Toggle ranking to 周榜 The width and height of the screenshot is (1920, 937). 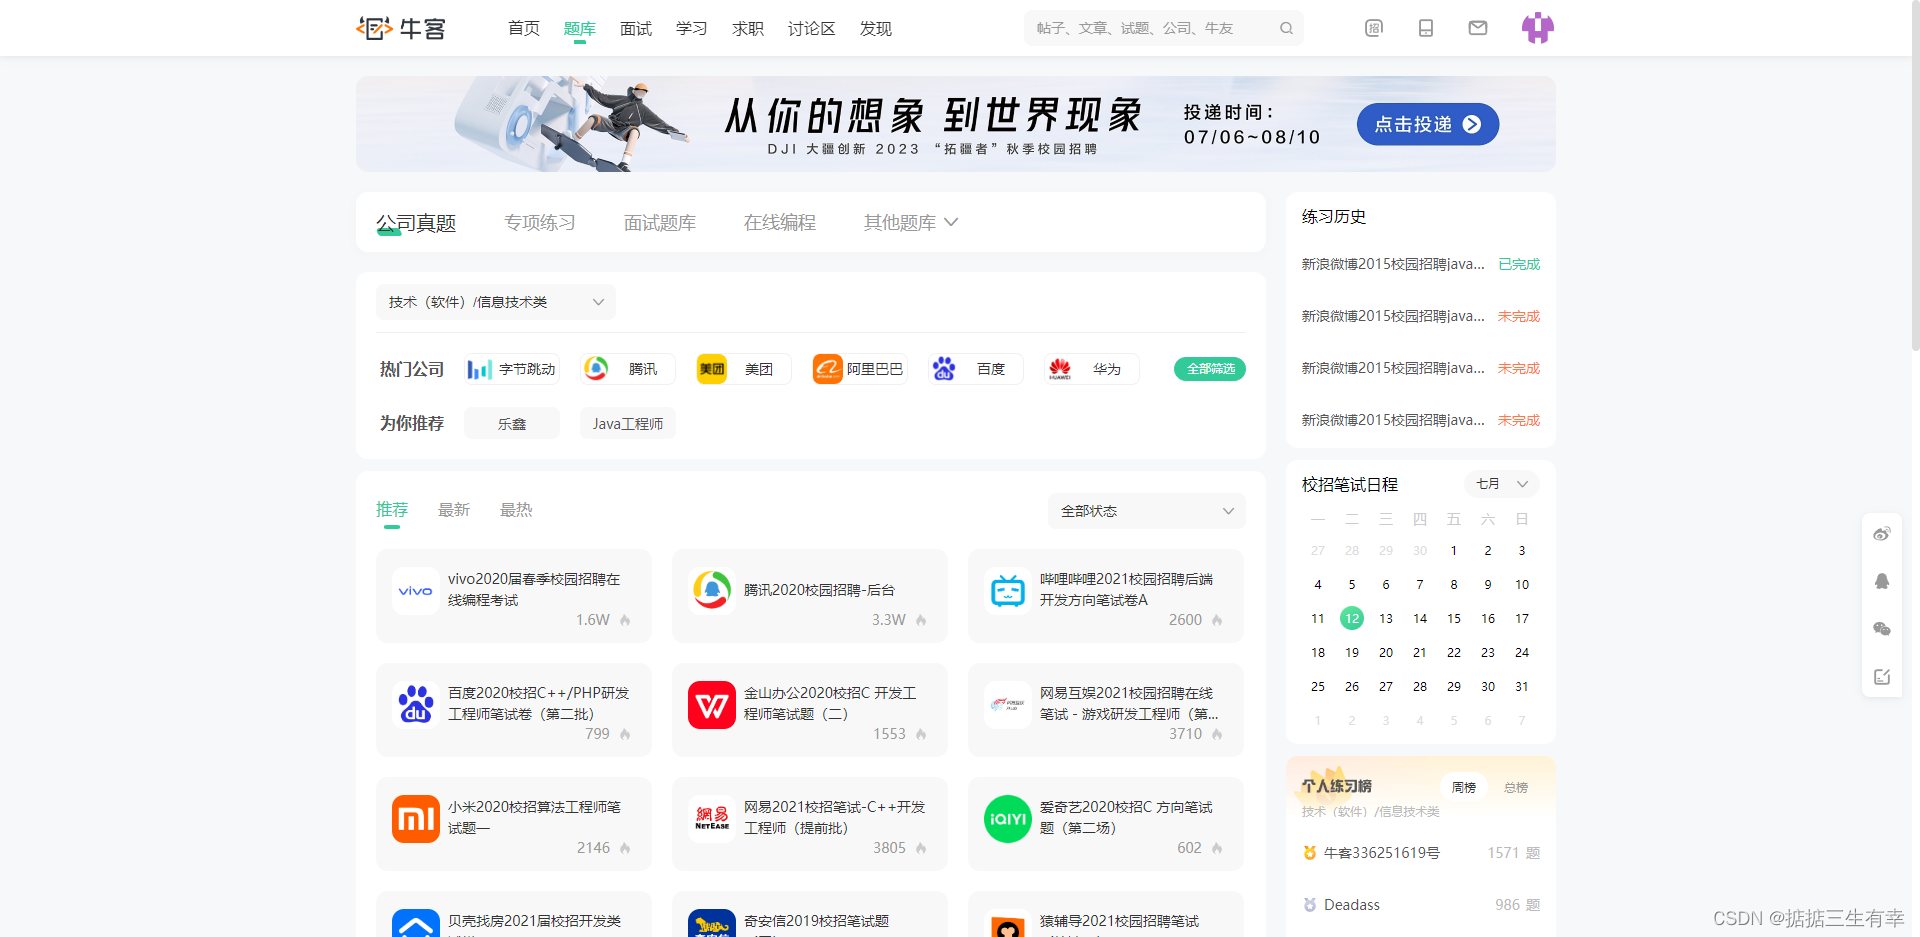[x=1464, y=788]
